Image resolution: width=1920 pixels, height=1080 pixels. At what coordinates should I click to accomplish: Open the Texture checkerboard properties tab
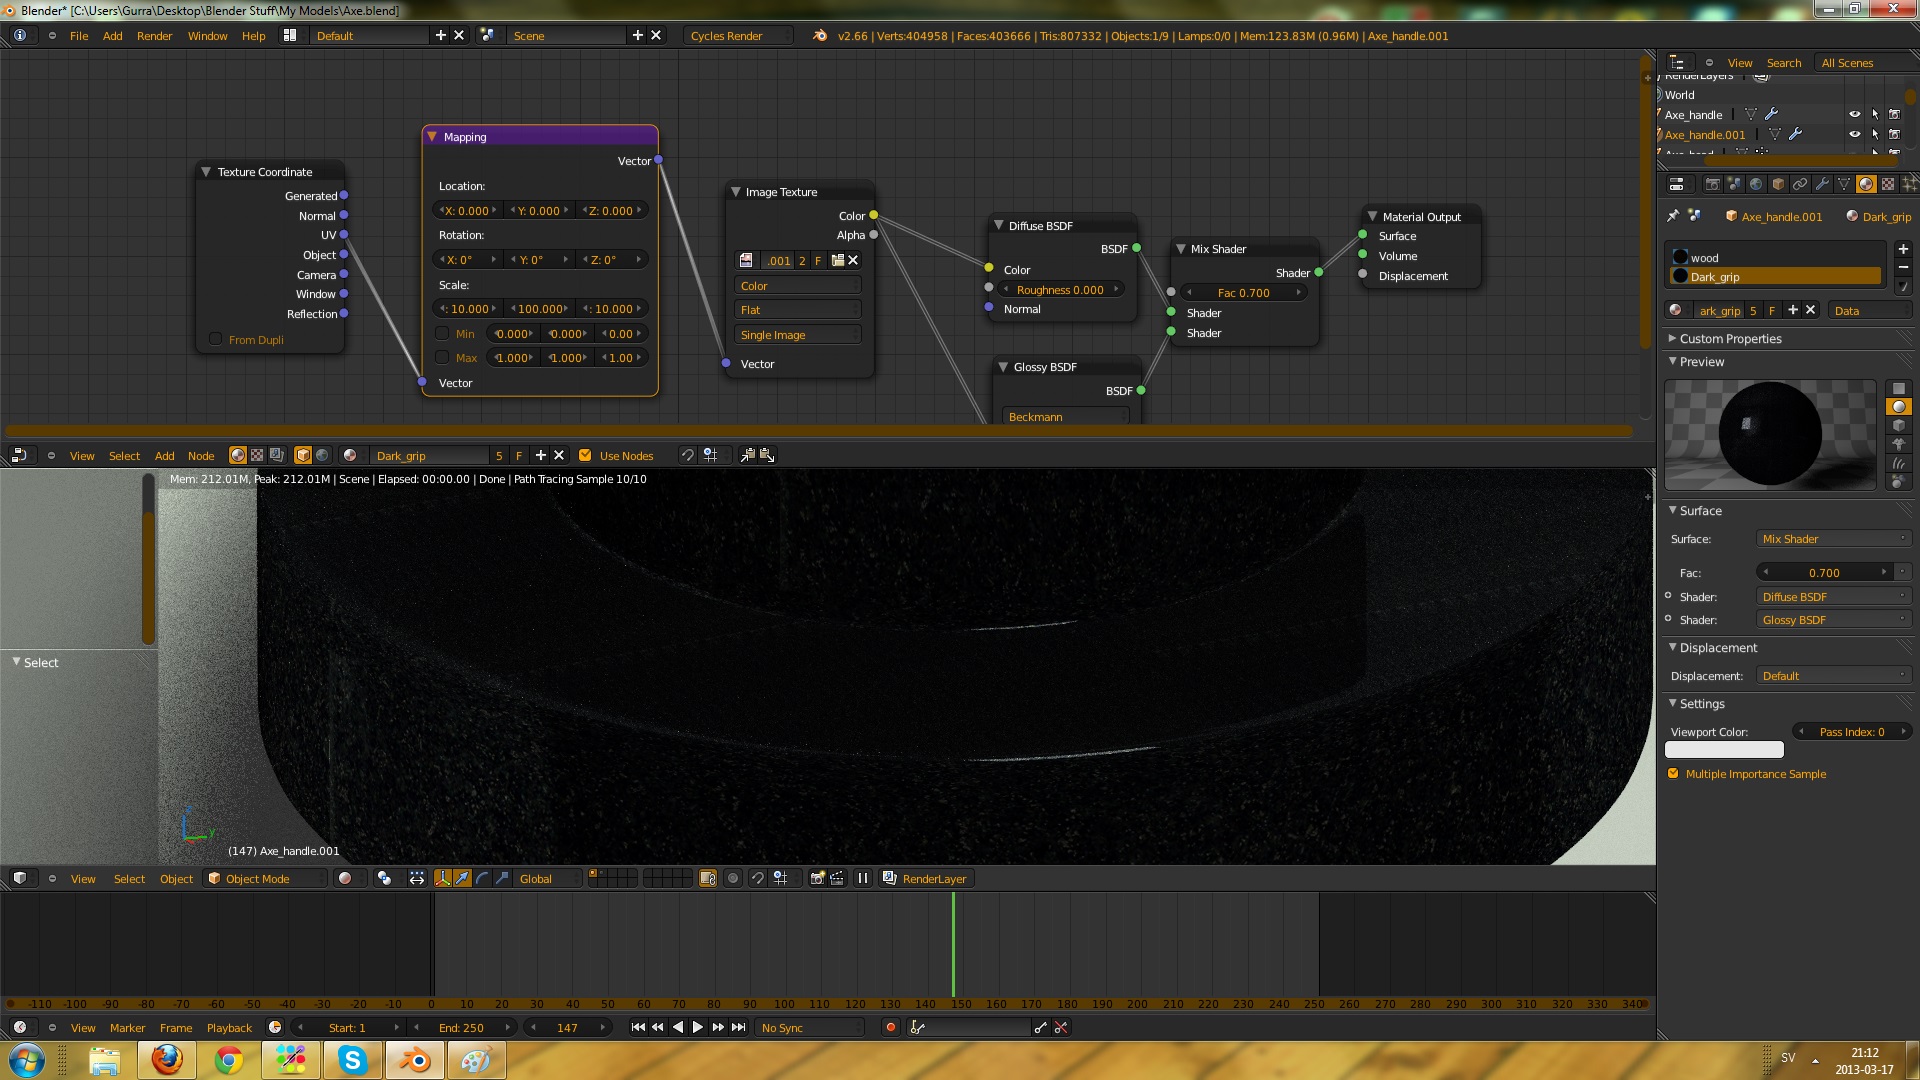(x=1888, y=184)
